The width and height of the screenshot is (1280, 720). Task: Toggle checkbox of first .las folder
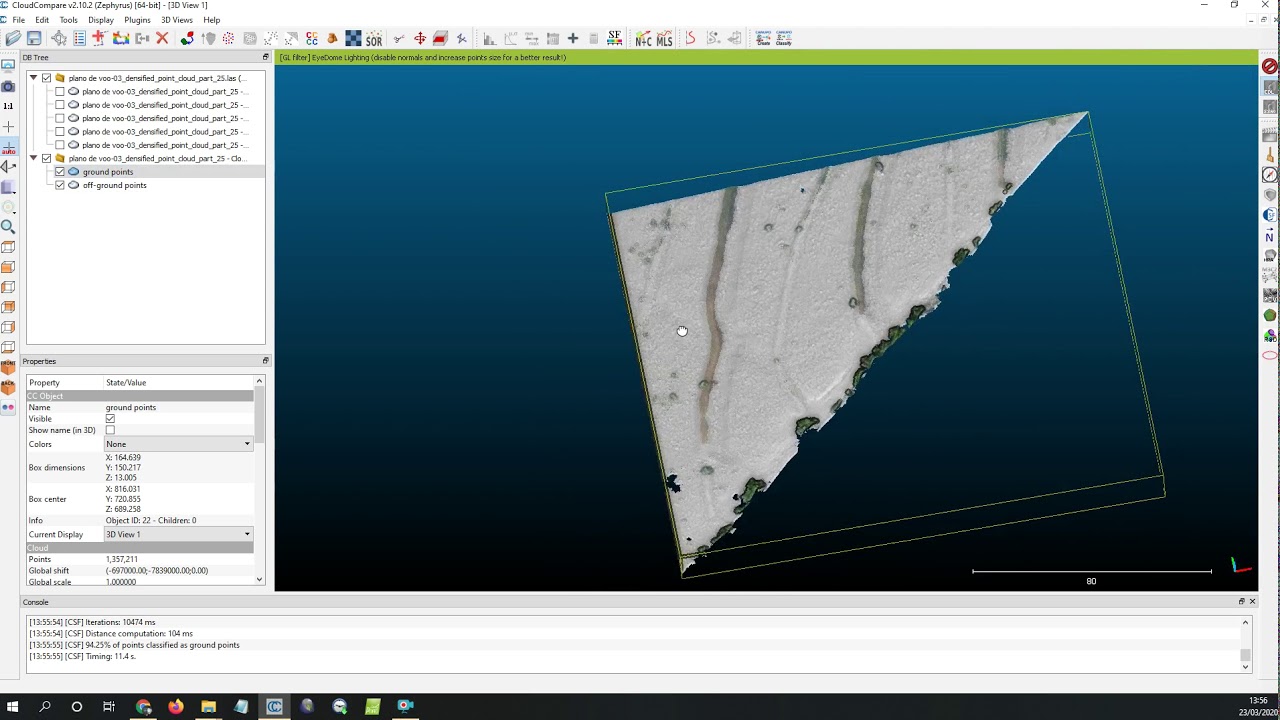pyautogui.click(x=46, y=78)
